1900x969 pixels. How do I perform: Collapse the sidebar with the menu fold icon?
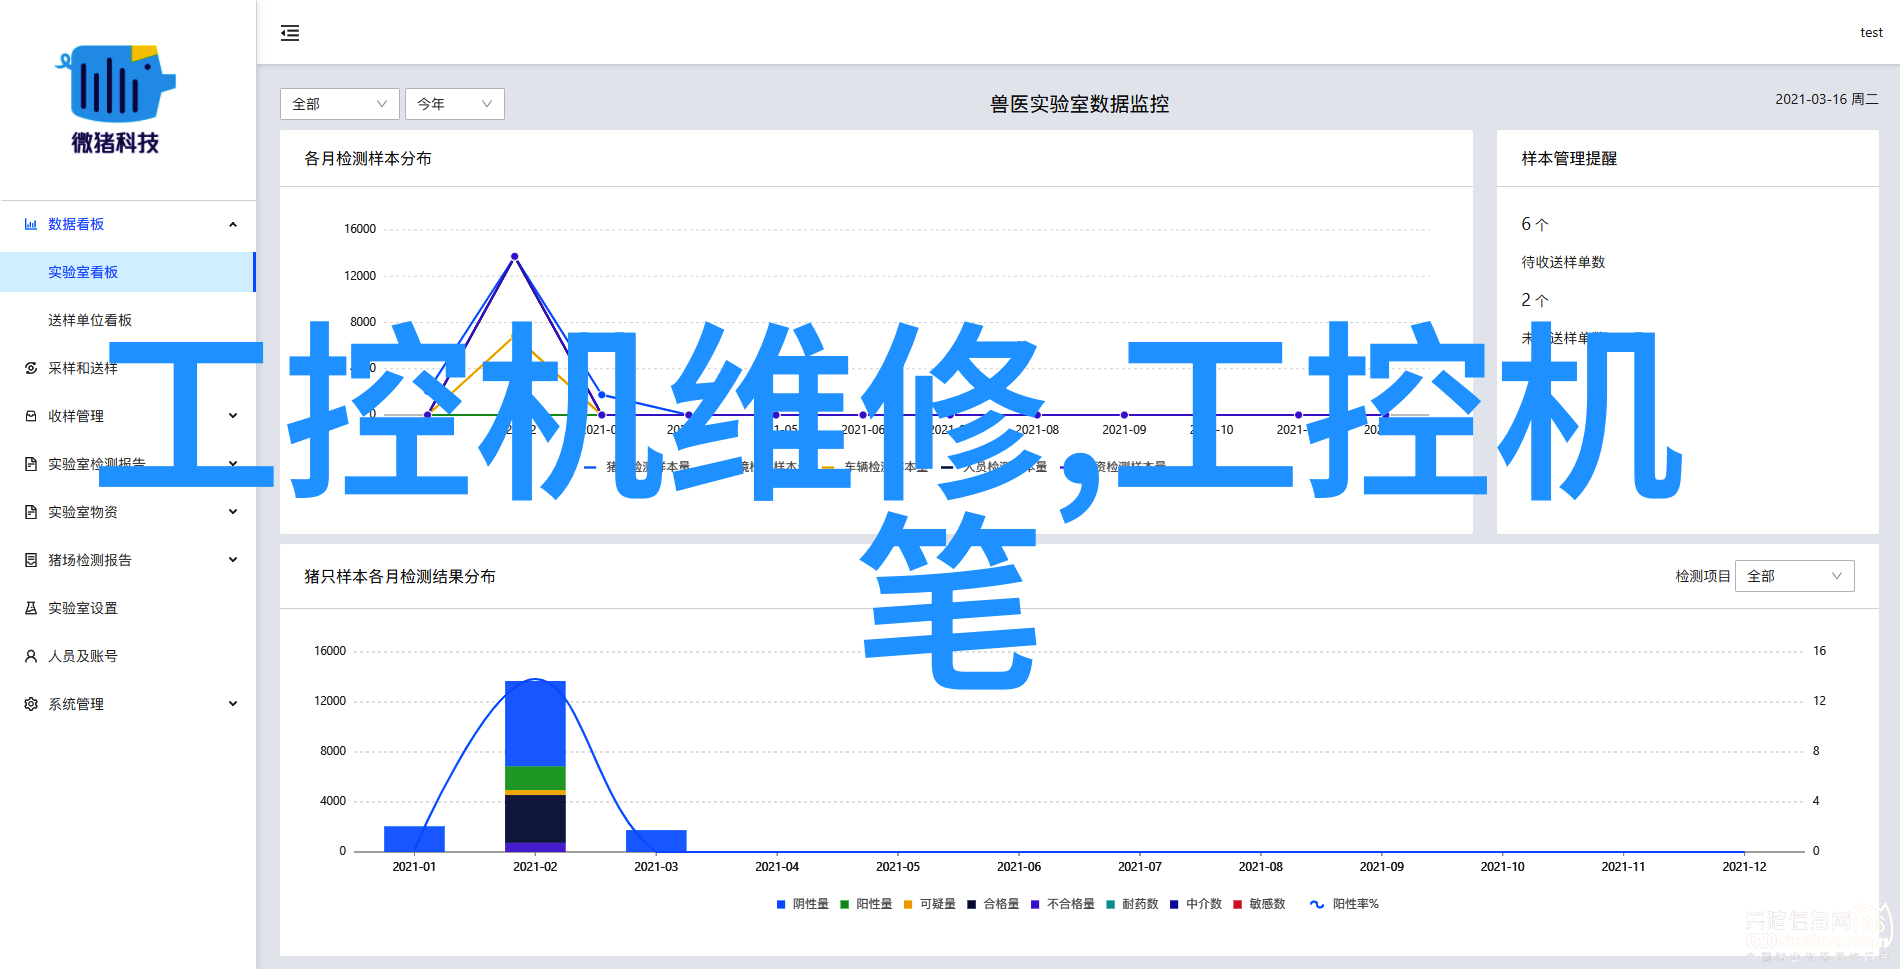(x=290, y=33)
